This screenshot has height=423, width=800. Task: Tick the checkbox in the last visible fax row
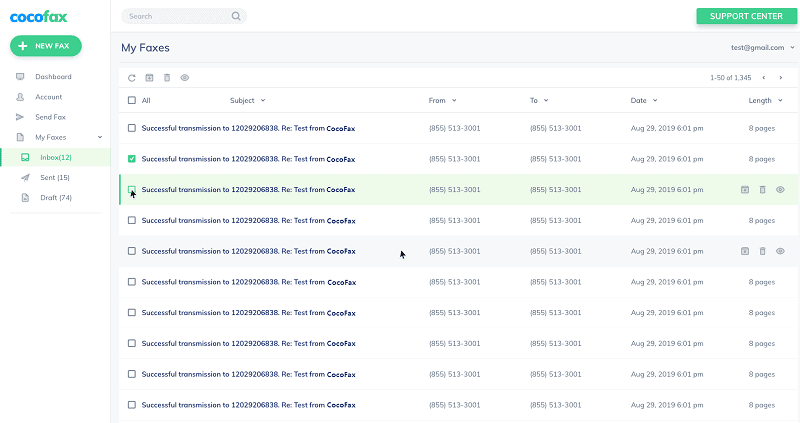click(132, 405)
